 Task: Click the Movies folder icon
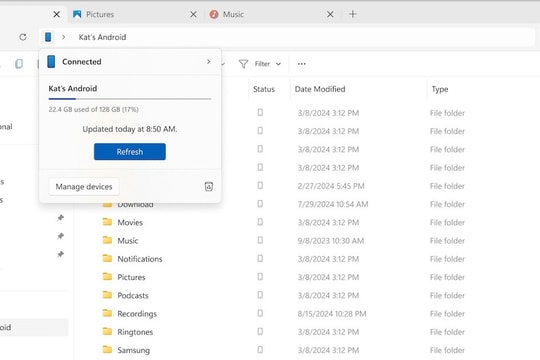tap(107, 222)
